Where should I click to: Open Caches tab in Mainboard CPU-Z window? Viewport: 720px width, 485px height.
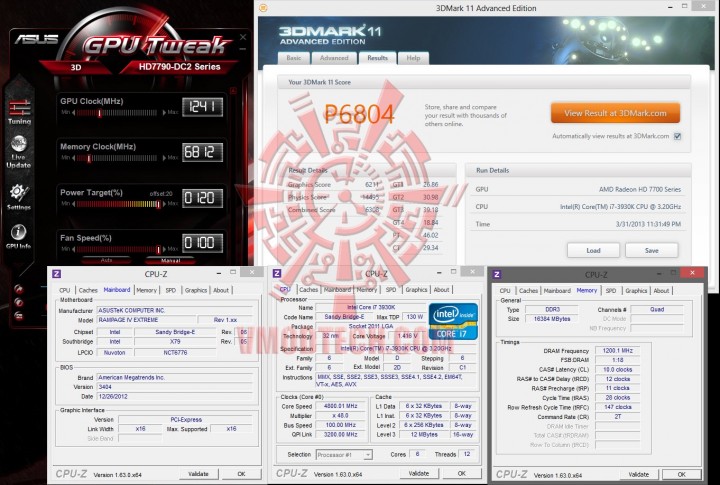pos(88,290)
